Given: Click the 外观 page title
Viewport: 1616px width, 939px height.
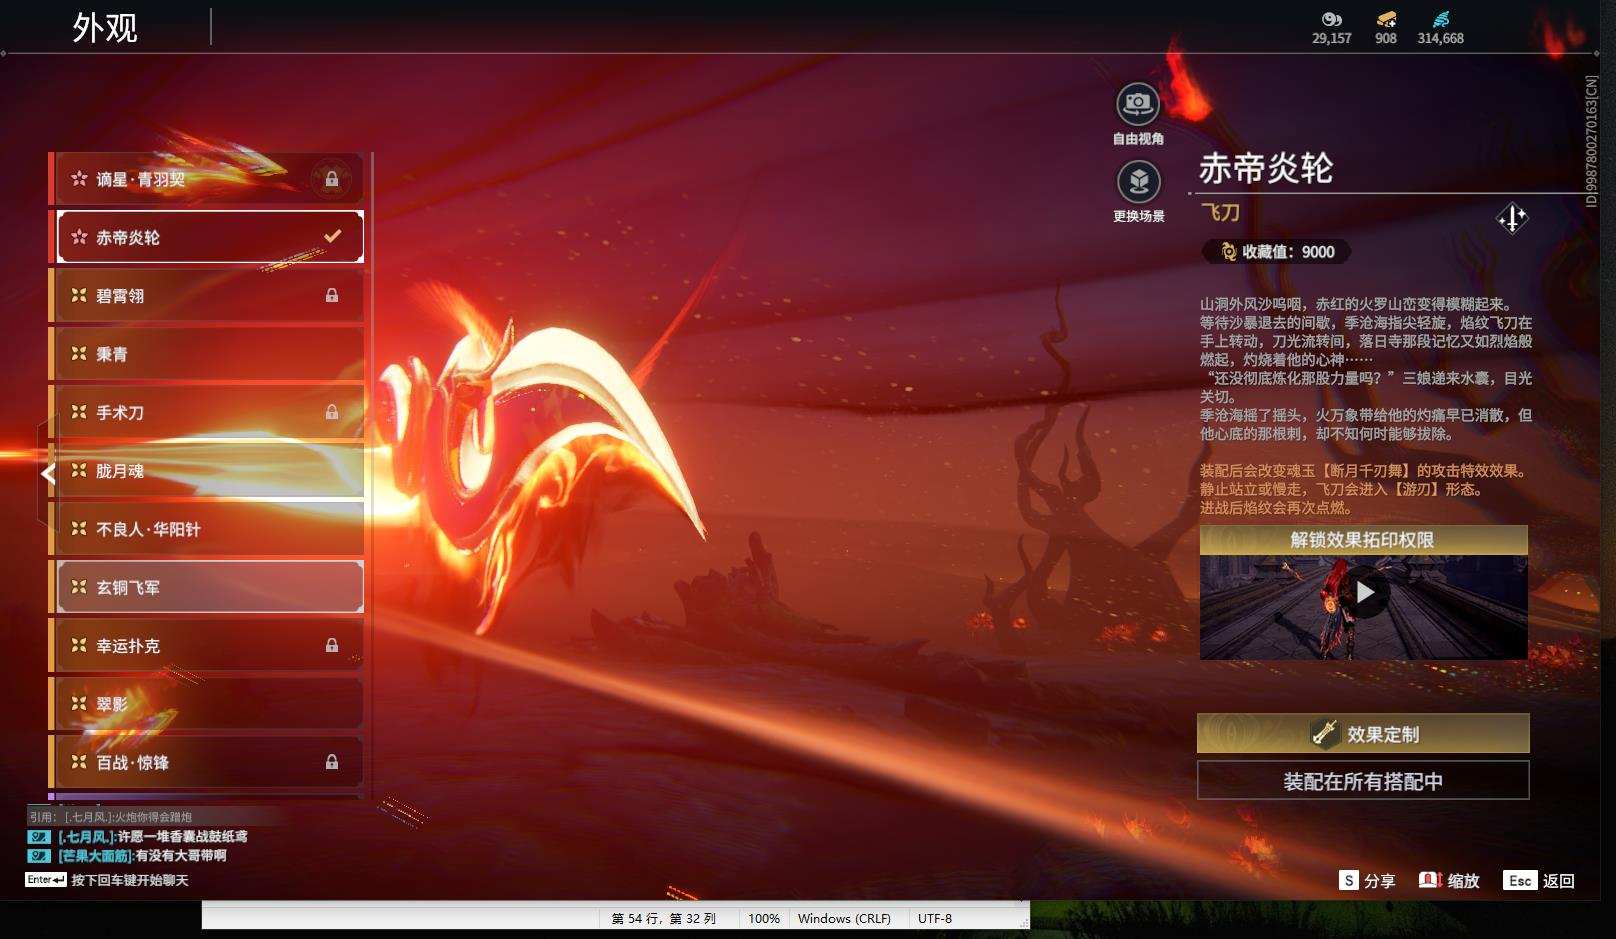Looking at the screenshot, I should click(105, 27).
